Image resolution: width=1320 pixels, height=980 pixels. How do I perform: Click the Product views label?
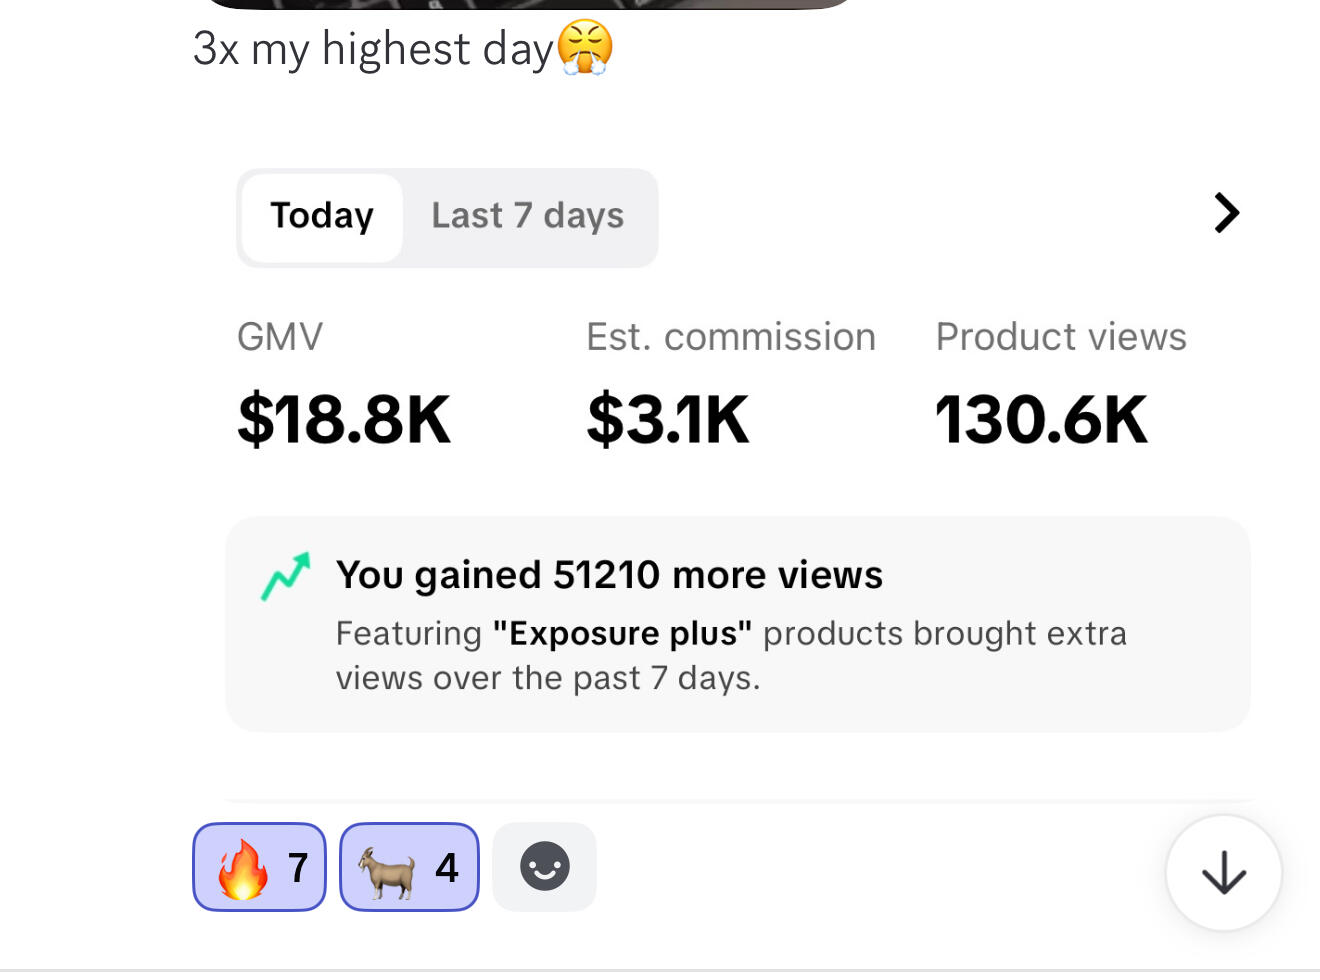coord(1060,337)
